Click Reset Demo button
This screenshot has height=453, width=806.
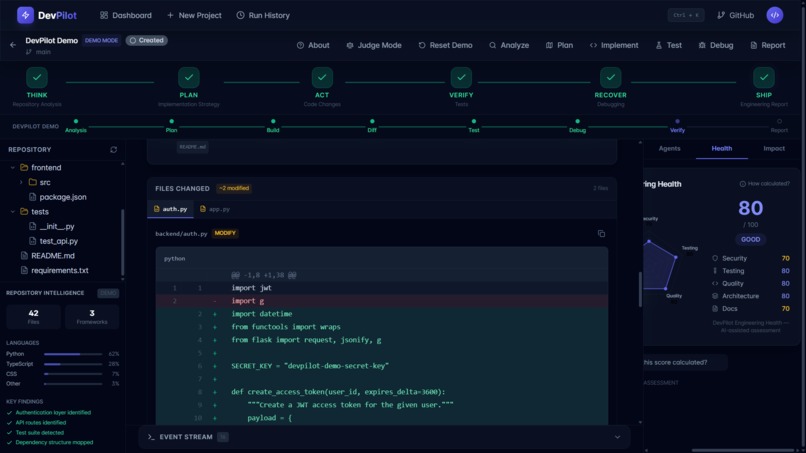point(445,45)
